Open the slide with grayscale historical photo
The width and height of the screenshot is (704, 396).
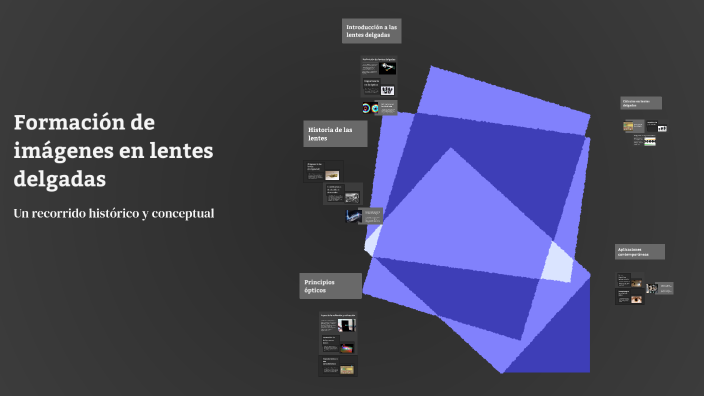[x=343, y=194]
